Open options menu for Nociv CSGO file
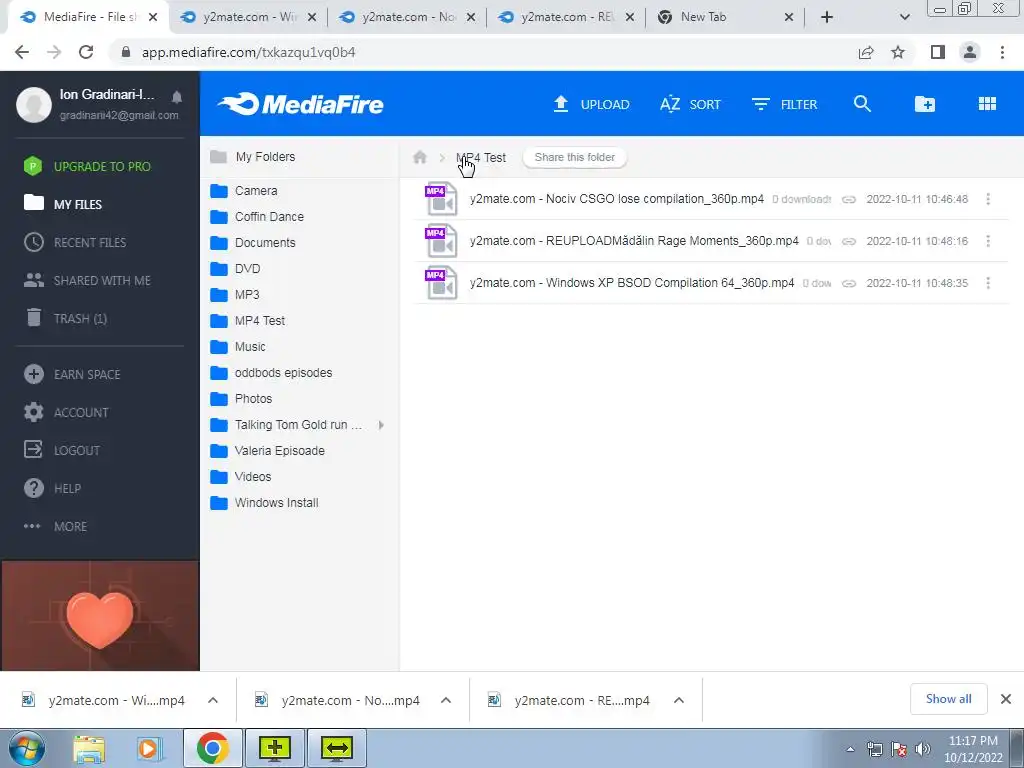Screen dimensions: 1024x768 pos(988,199)
